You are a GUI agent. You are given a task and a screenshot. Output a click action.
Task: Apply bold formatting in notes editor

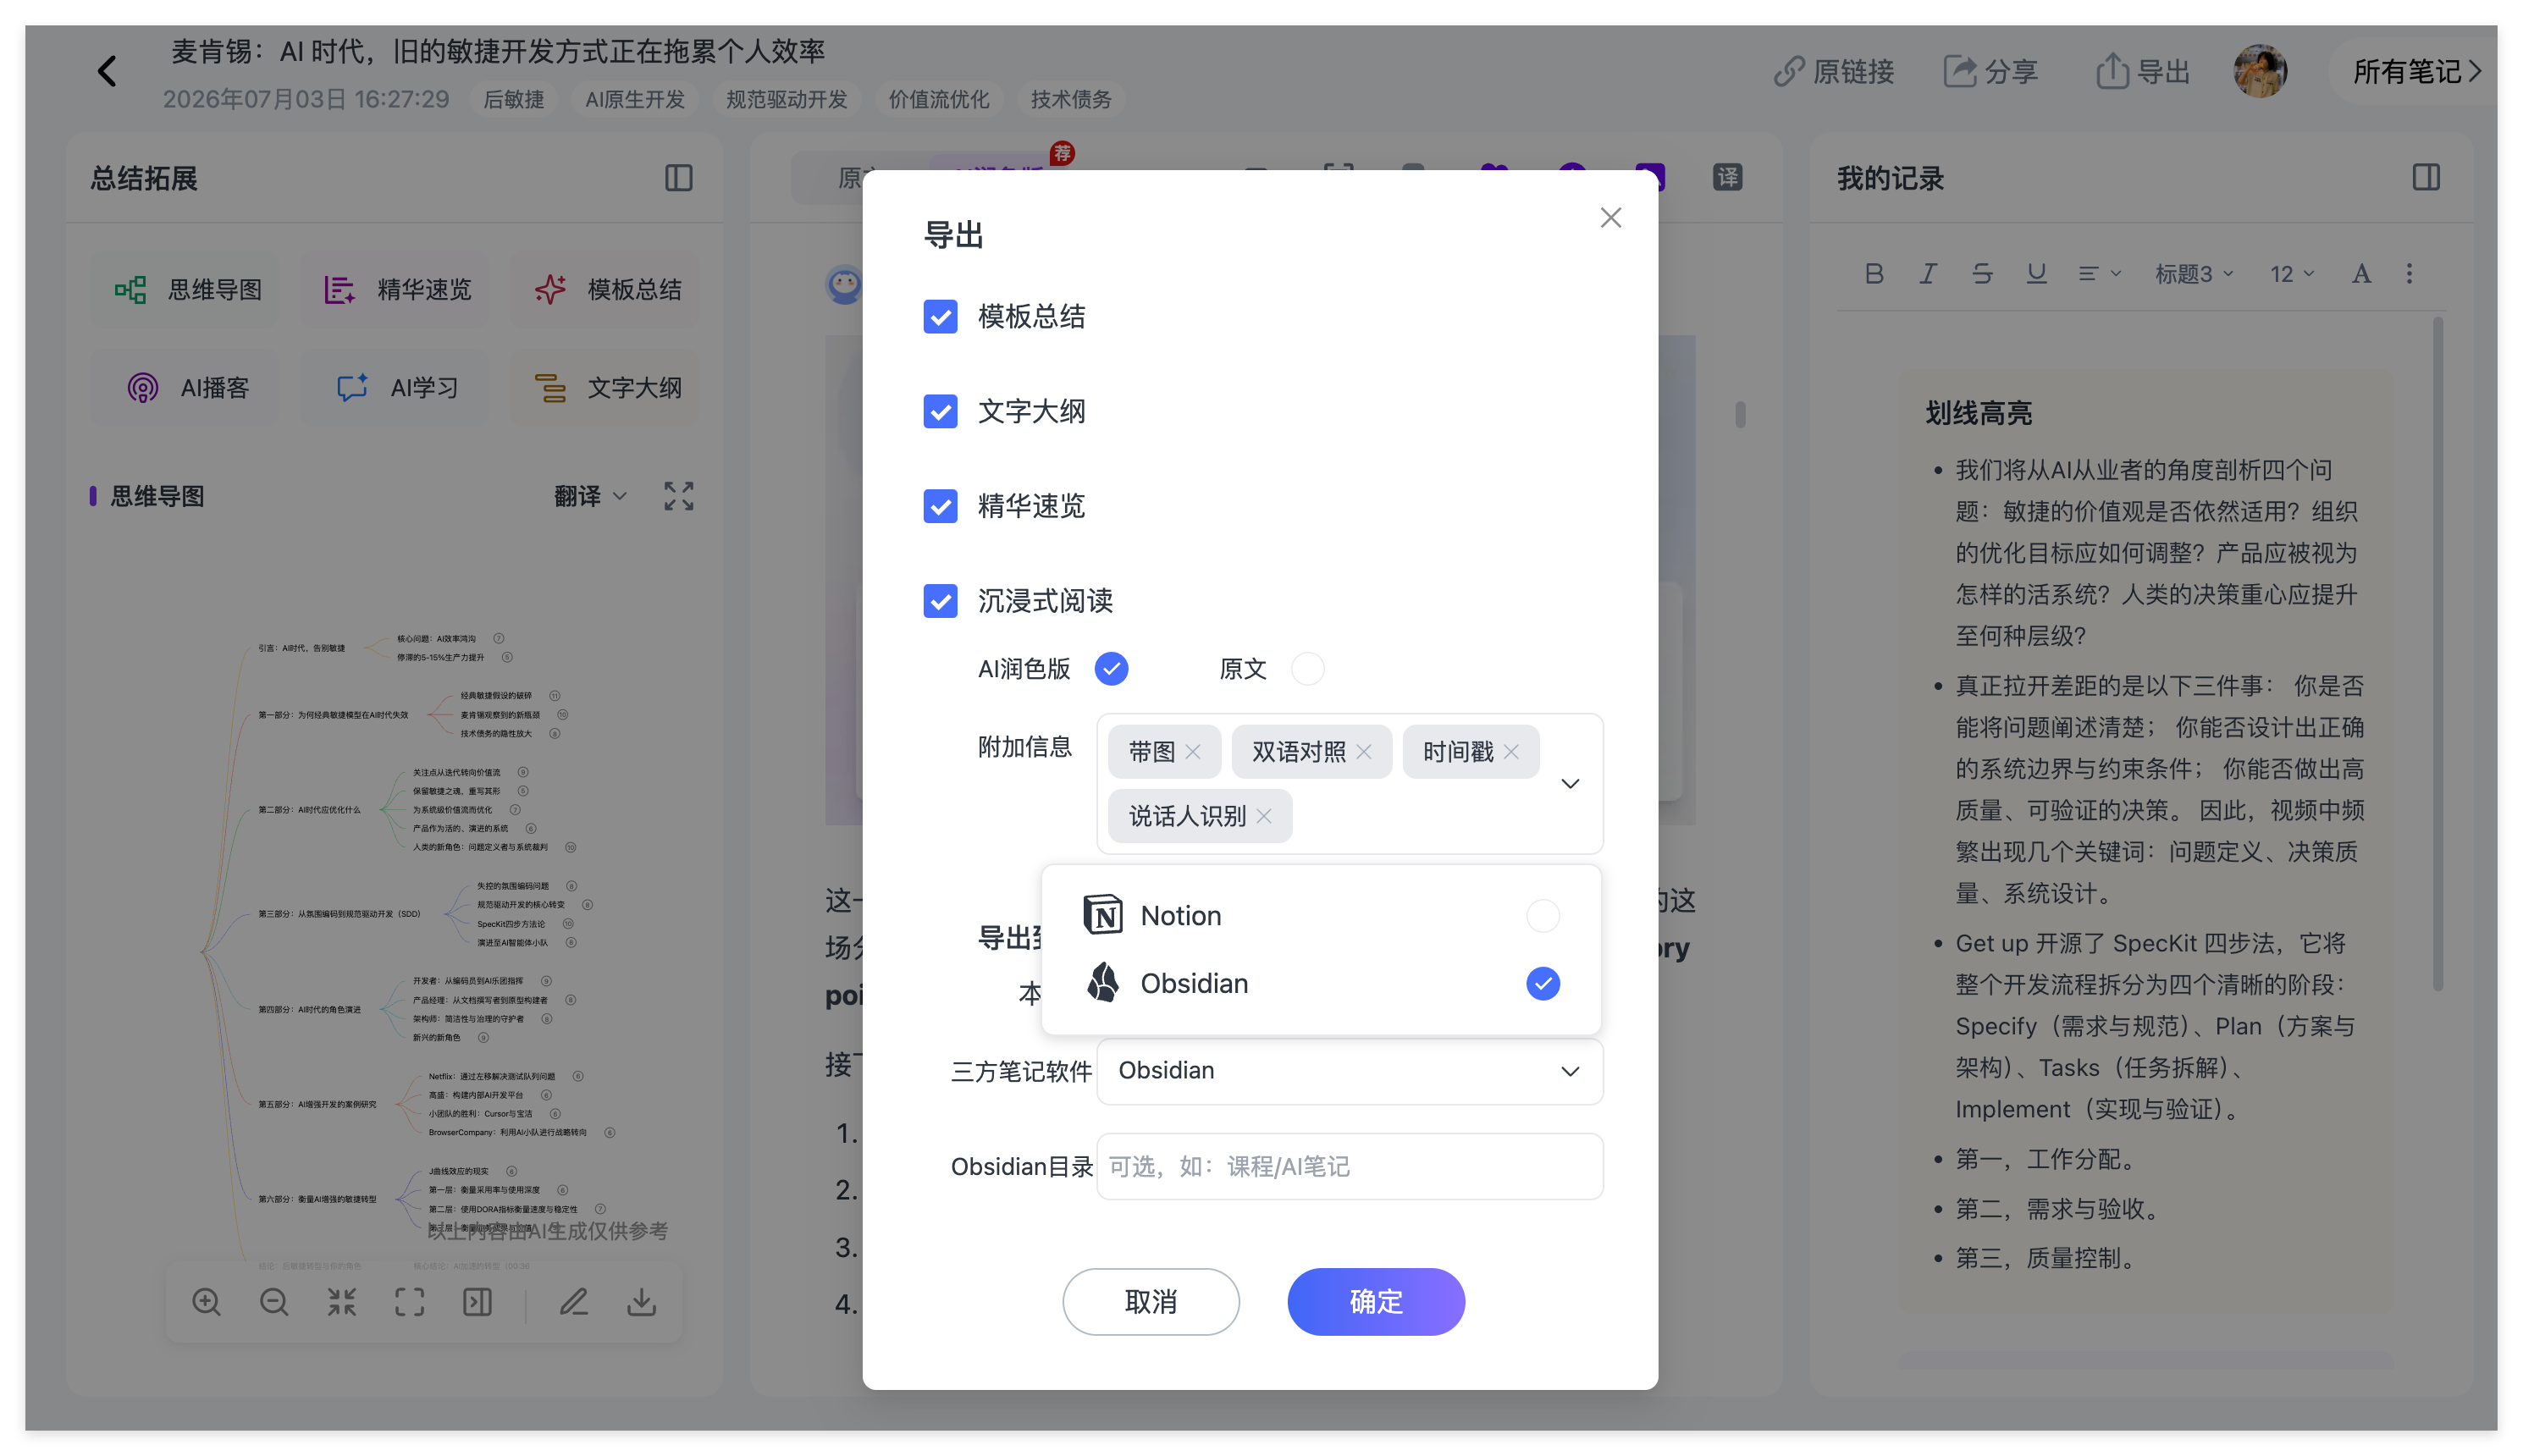(1874, 273)
